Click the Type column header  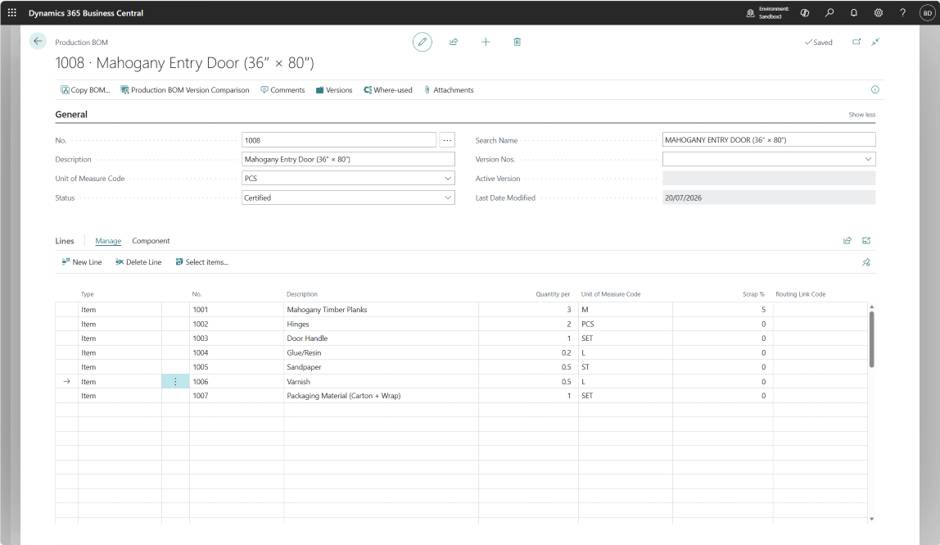tap(88, 294)
